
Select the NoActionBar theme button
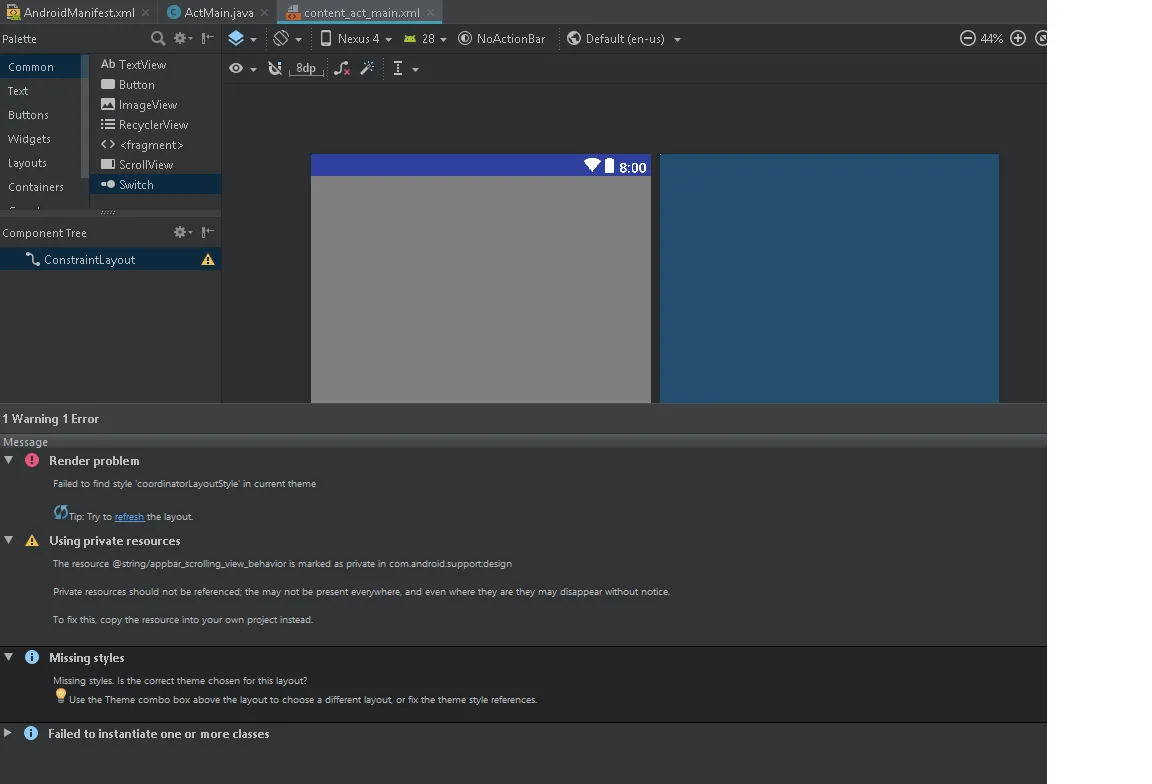pos(502,39)
